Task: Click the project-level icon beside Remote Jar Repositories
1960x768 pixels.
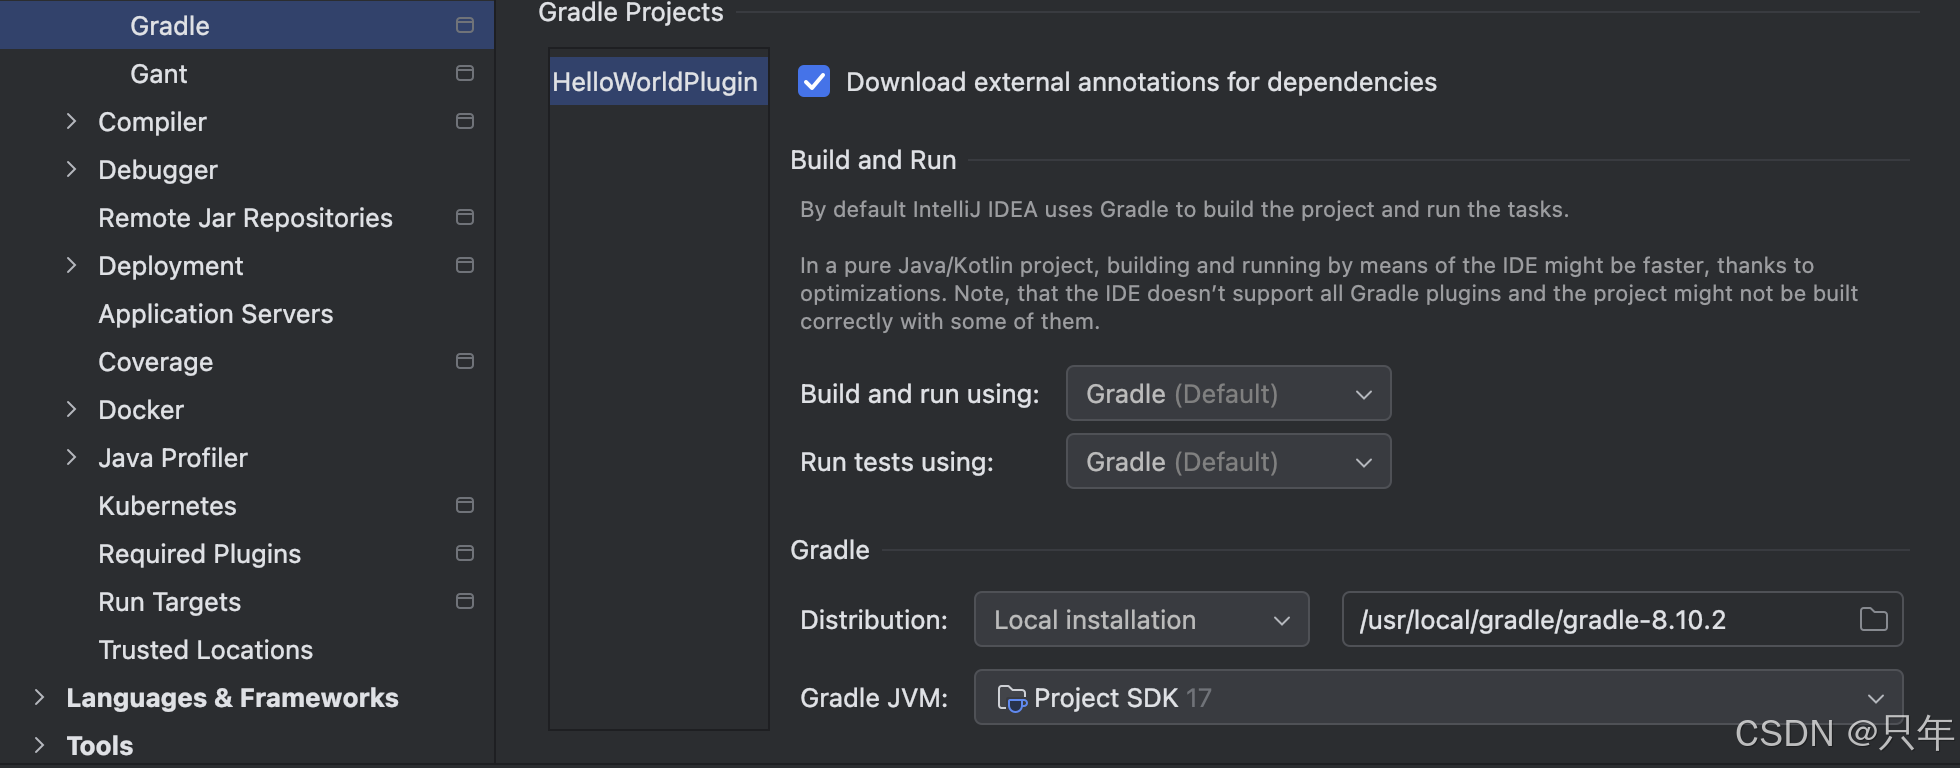Action: 464,217
